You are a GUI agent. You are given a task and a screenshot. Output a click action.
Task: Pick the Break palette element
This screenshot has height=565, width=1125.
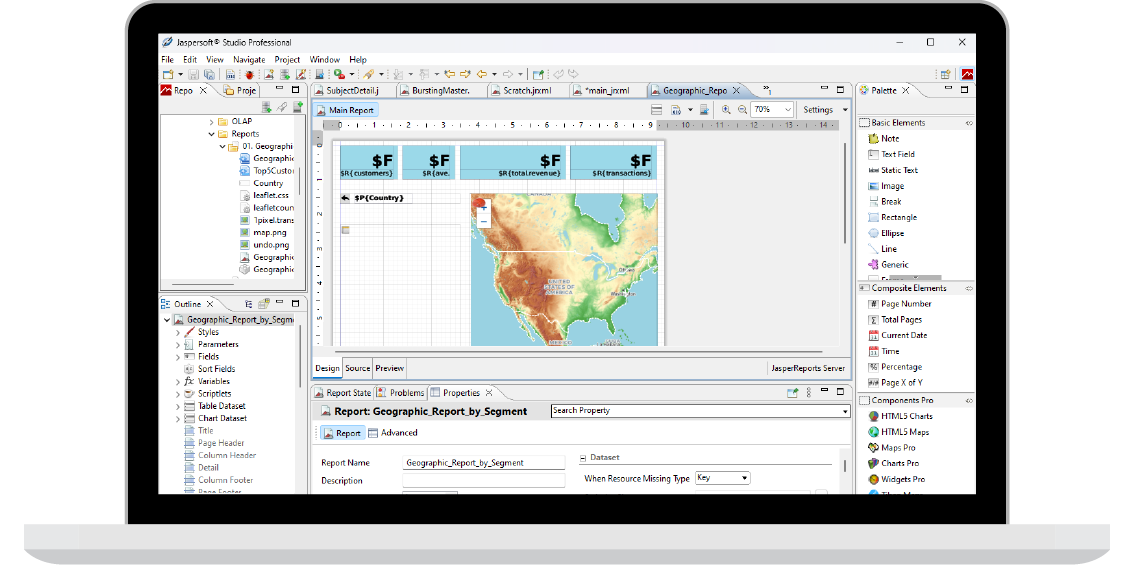(885, 202)
